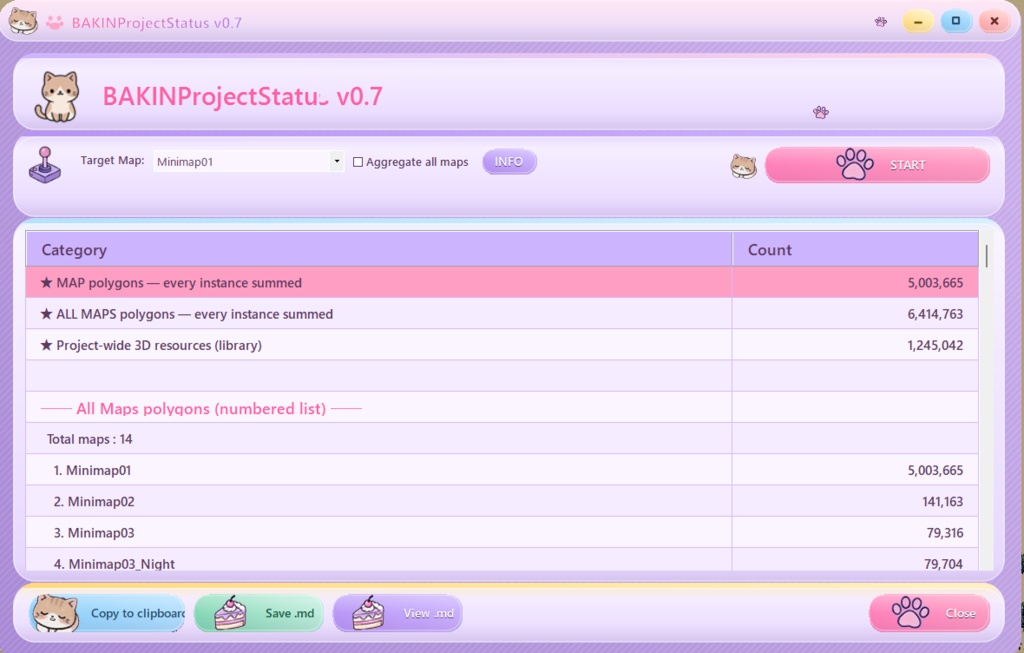This screenshot has width=1024, height=653.
Task: Click the count value 1,245,042
Action: click(x=935, y=345)
